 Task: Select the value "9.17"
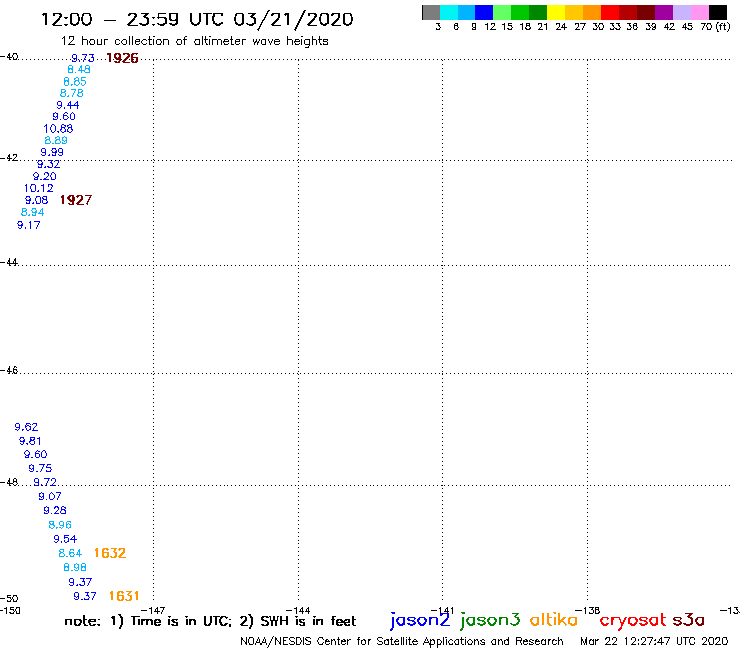pos(29,225)
